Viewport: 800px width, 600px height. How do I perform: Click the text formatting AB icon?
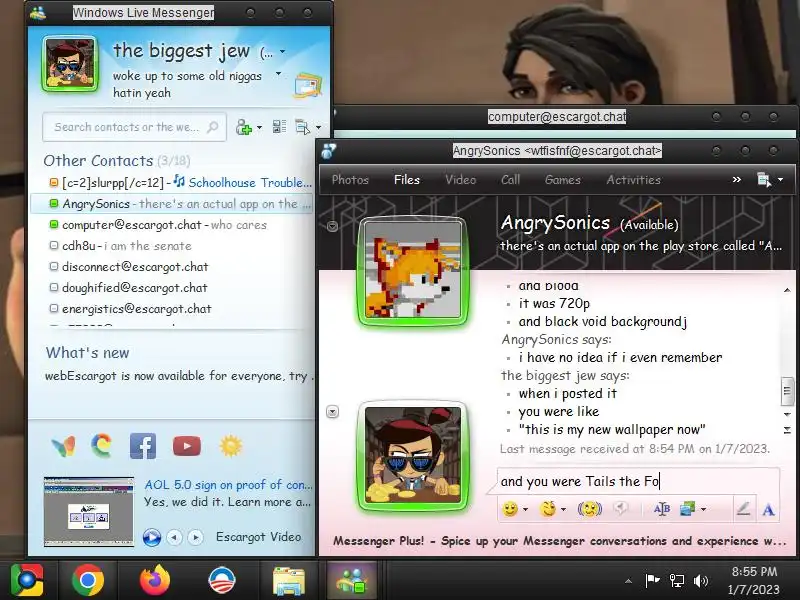point(662,509)
